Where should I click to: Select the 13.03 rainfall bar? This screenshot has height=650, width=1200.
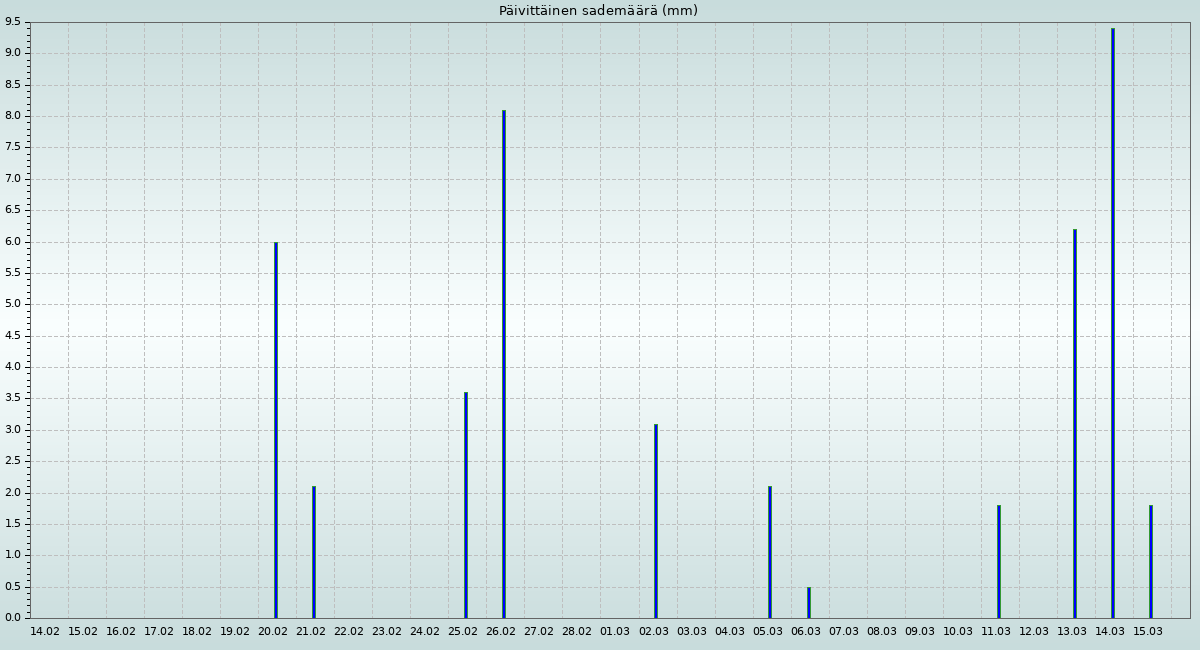click(1075, 424)
